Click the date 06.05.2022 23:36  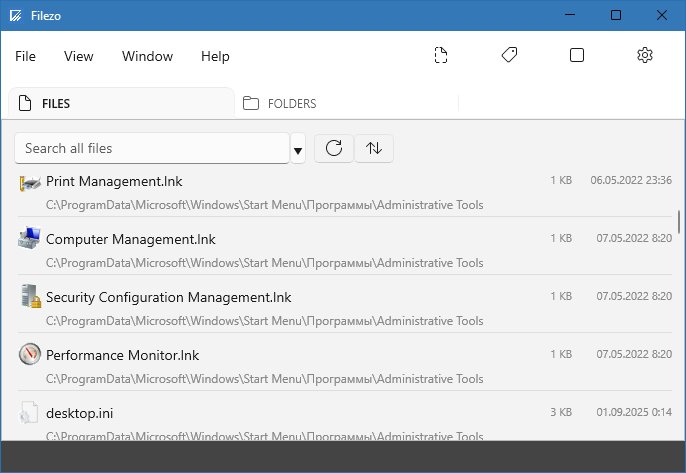pos(631,180)
